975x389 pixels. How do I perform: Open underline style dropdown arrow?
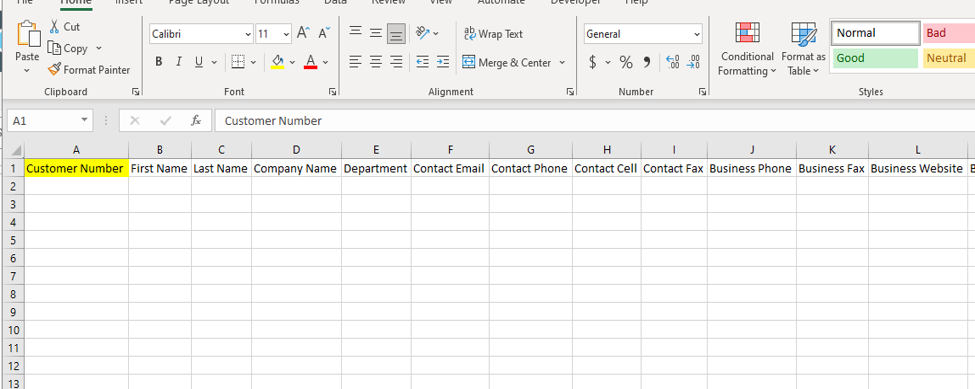(x=215, y=62)
